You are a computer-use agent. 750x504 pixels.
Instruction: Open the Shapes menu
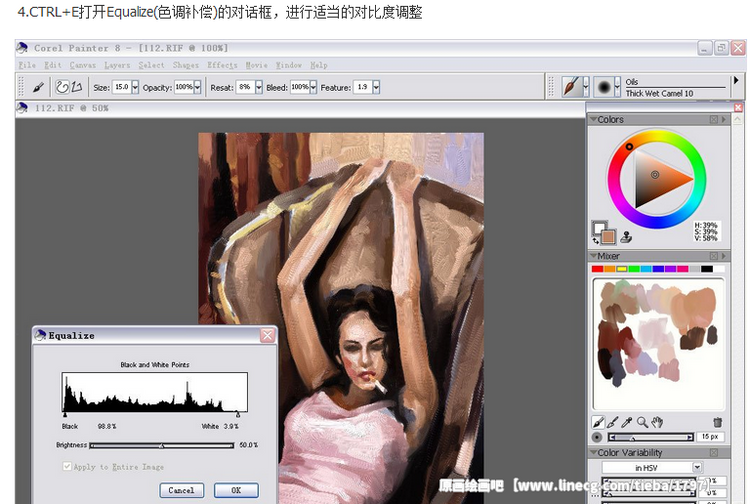pos(186,65)
